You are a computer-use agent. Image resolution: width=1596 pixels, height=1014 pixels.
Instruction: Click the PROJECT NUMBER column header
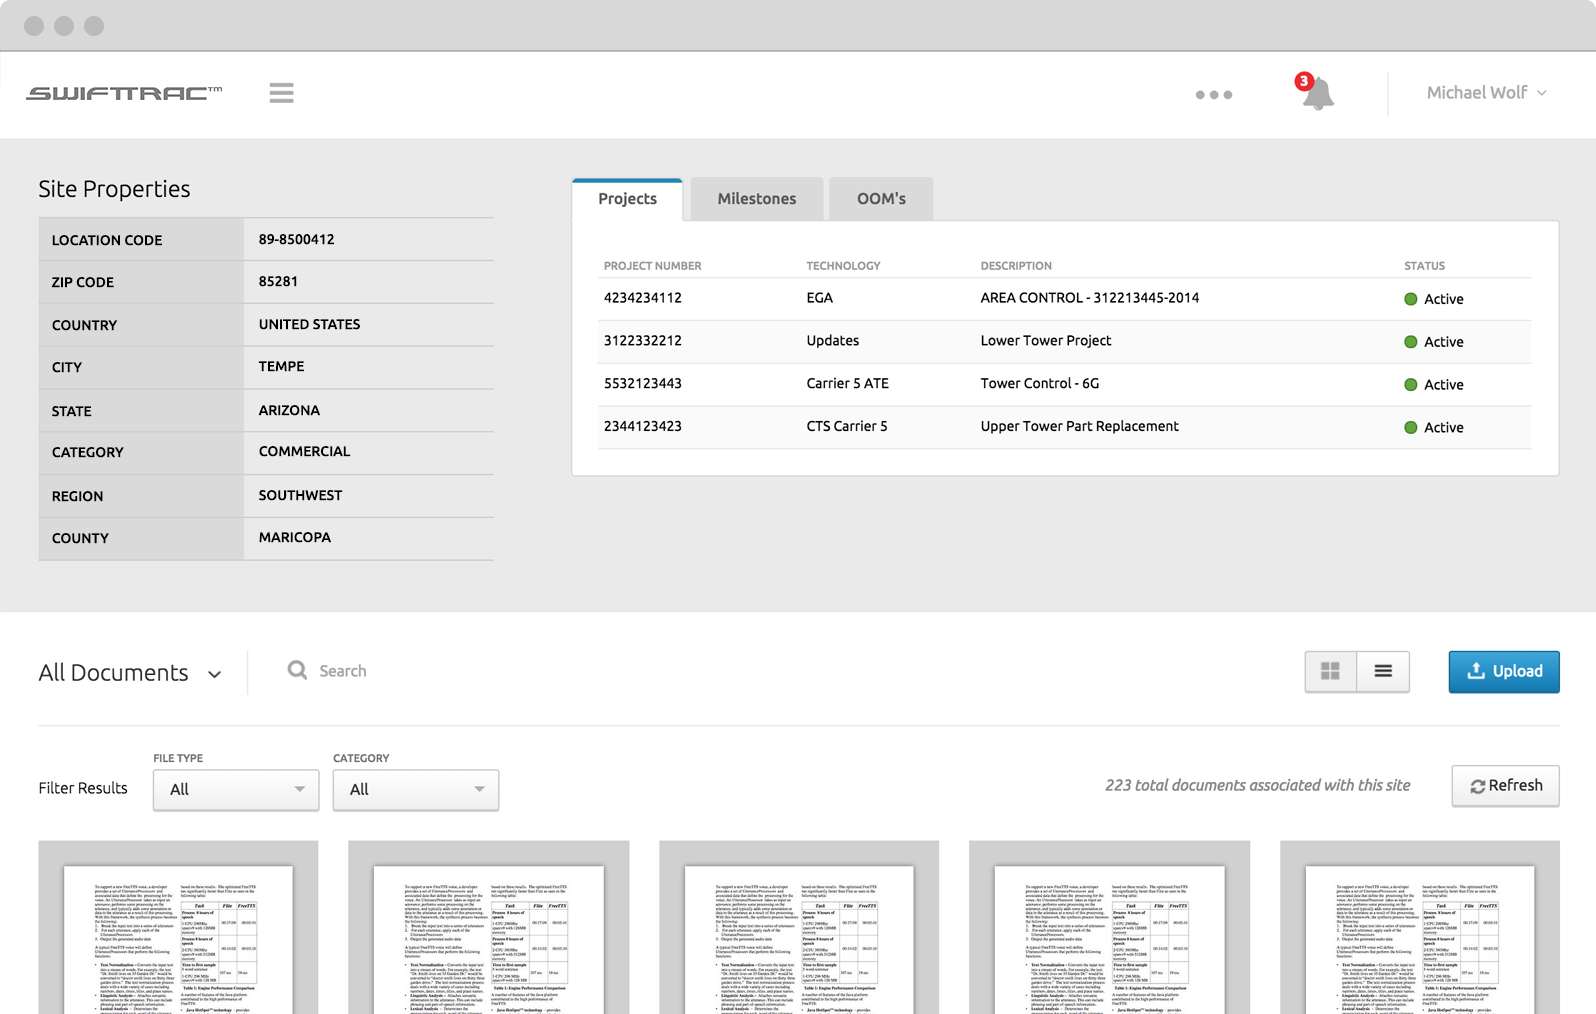pyautogui.click(x=653, y=266)
